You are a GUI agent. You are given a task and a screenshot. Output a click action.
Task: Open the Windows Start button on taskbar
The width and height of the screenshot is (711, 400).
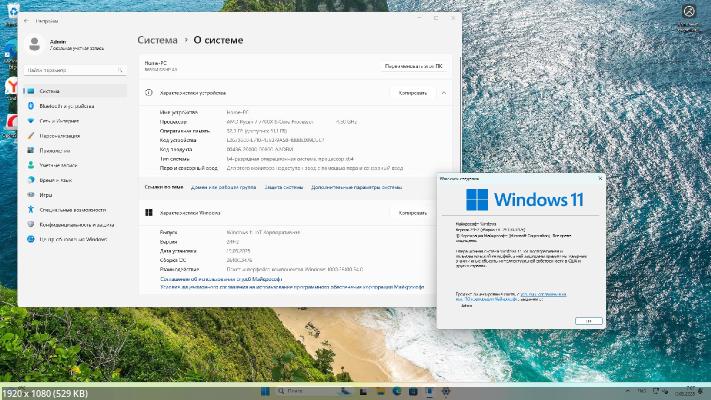tap(265, 391)
